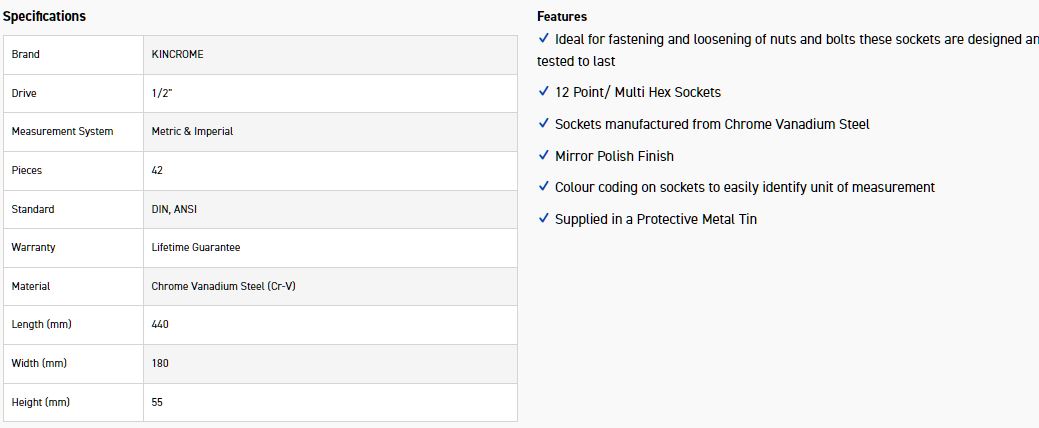This screenshot has height=428, width=1039.
Task: Select the Height value 55
Action: click(x=158, y=403)
